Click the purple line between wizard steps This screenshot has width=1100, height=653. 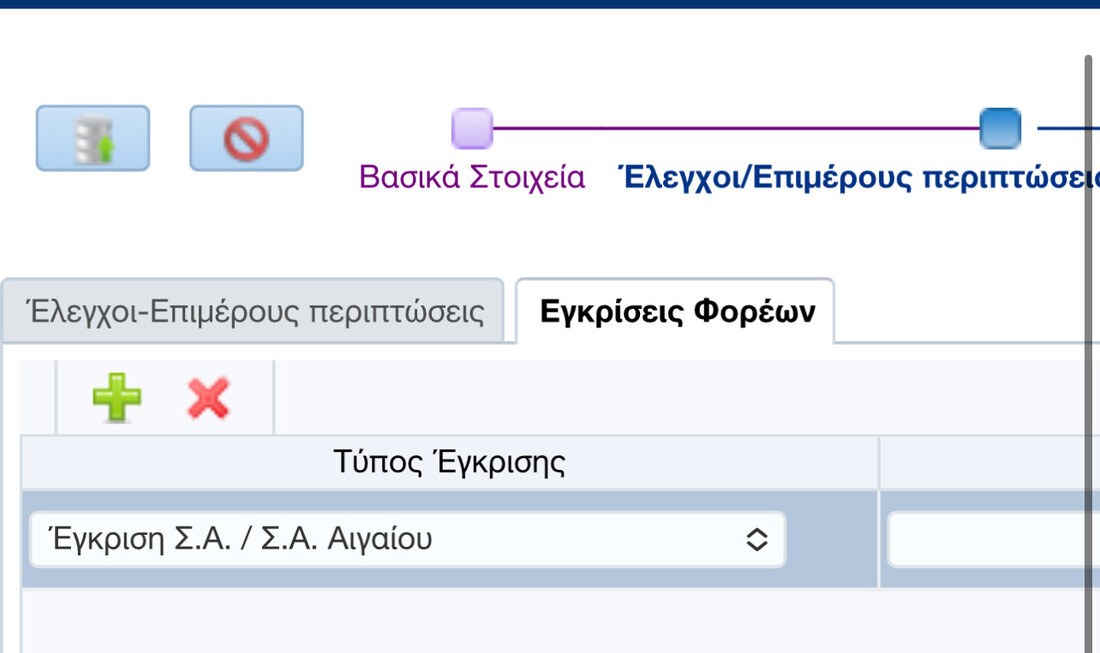point(735,128)
